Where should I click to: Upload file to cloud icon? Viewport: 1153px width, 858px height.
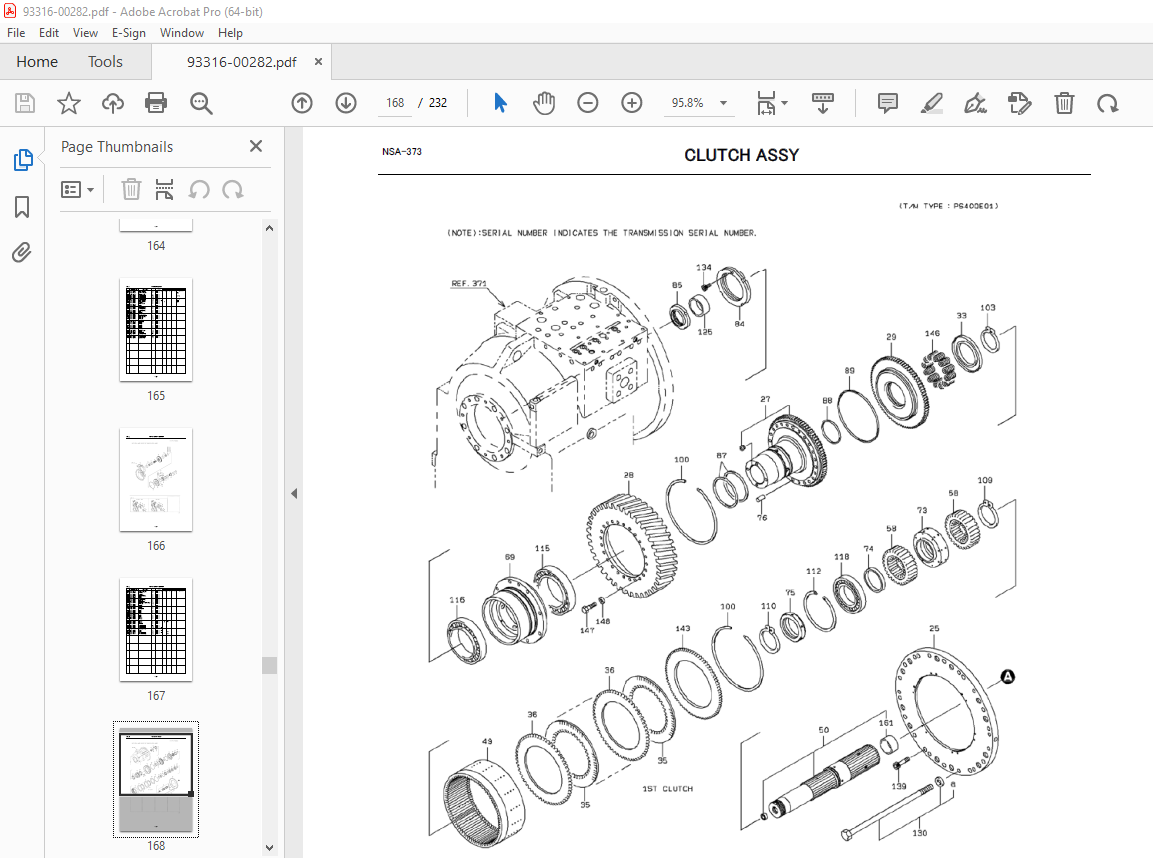click(113, 103)
